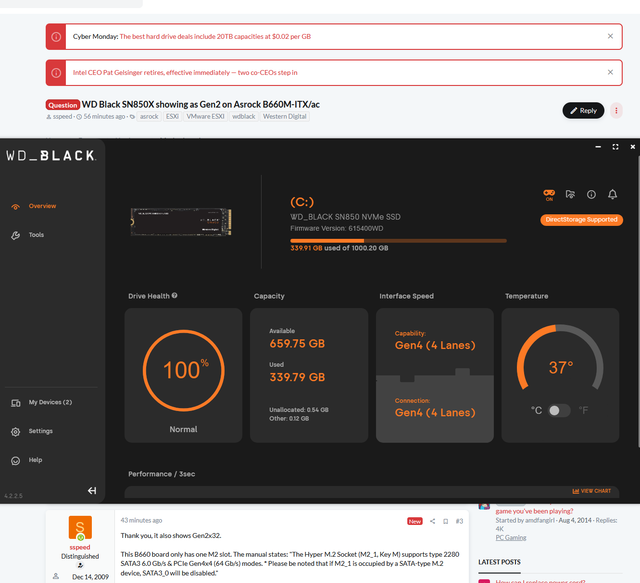Share post #3 using share icon
The height and width of the screenshot is (583, 640).
pos(432,521)
